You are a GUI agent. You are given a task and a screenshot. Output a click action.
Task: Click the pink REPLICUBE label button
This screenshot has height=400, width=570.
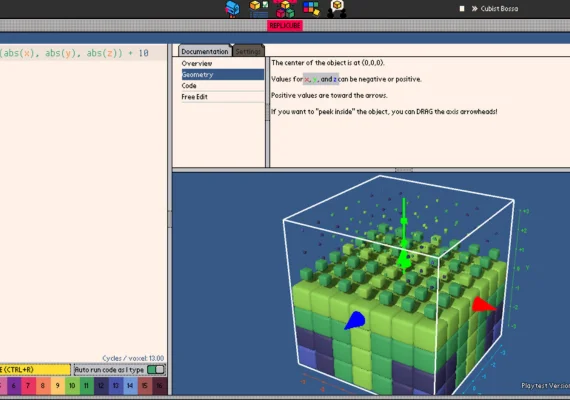[285, 25]
